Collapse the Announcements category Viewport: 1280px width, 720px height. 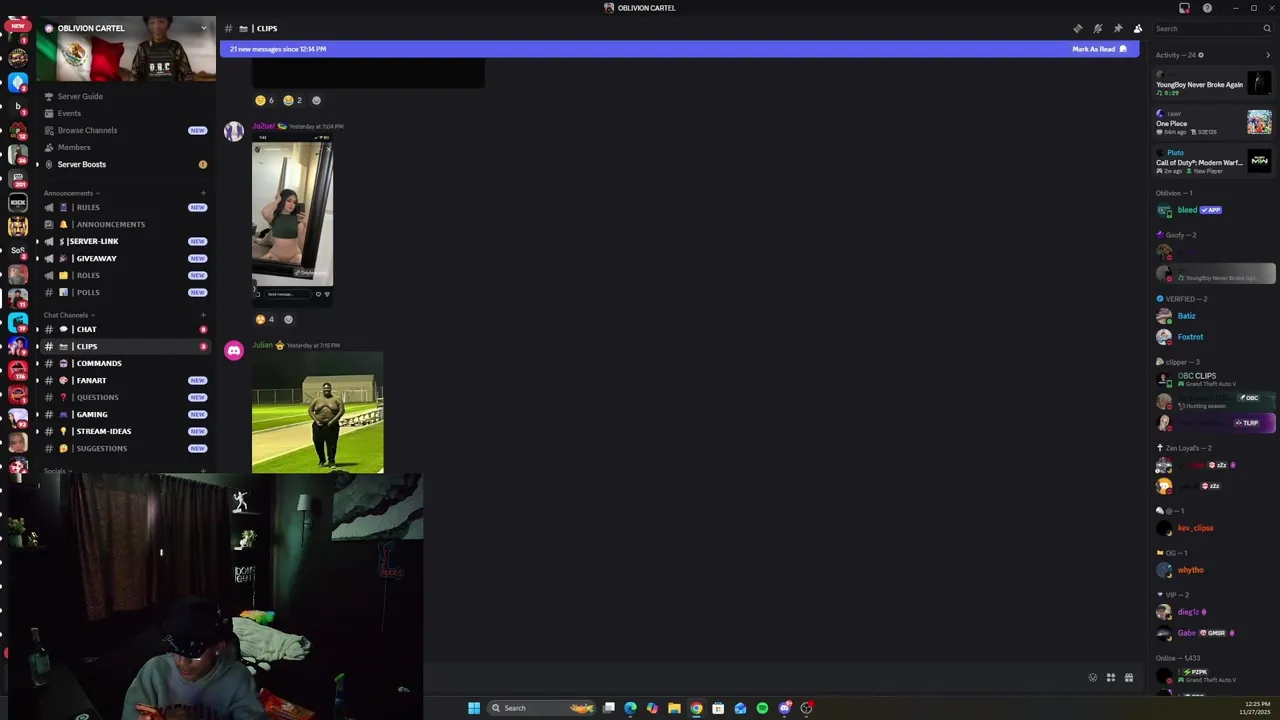click(71, 193)
